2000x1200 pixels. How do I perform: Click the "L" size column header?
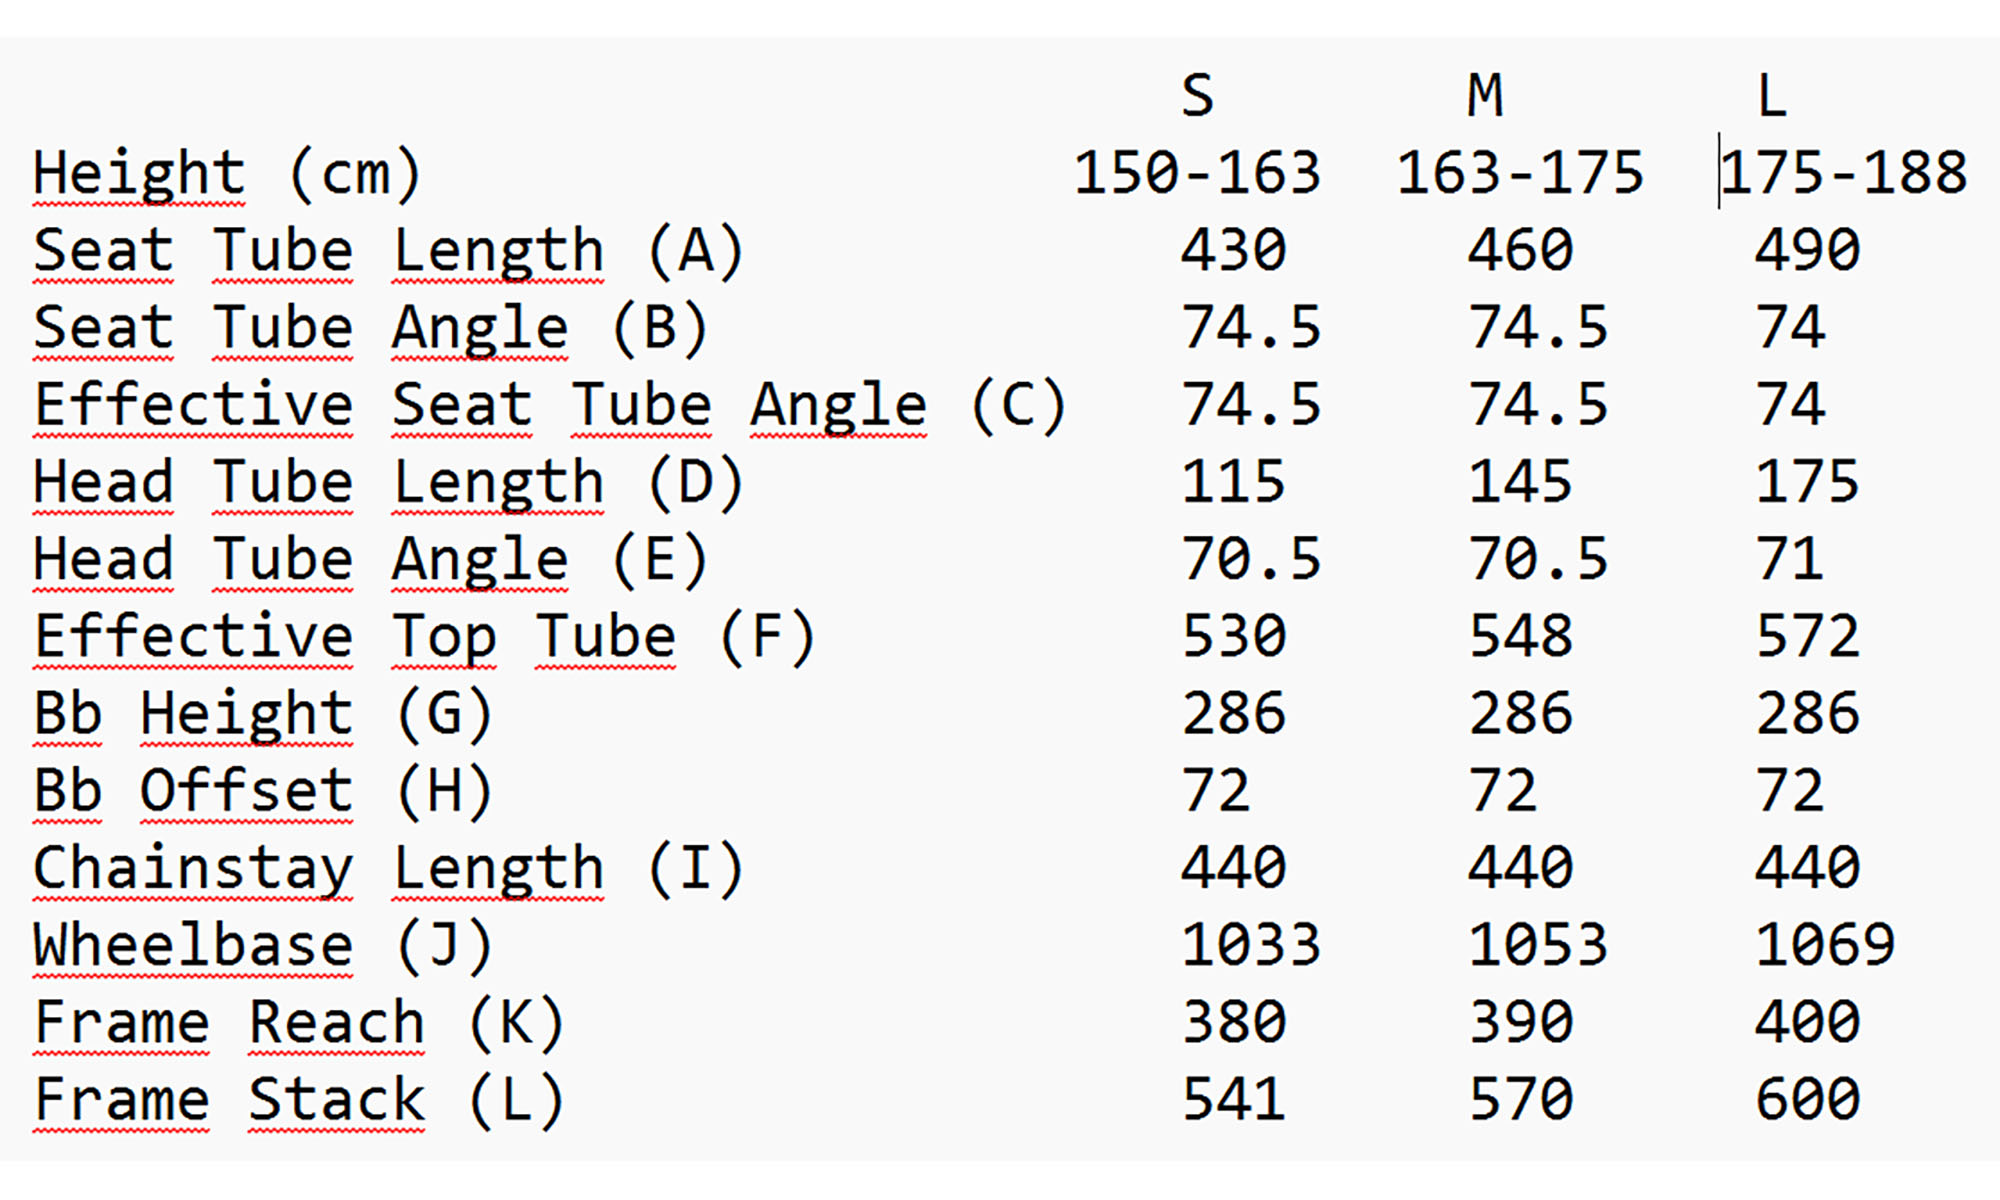click(1772, 97)
